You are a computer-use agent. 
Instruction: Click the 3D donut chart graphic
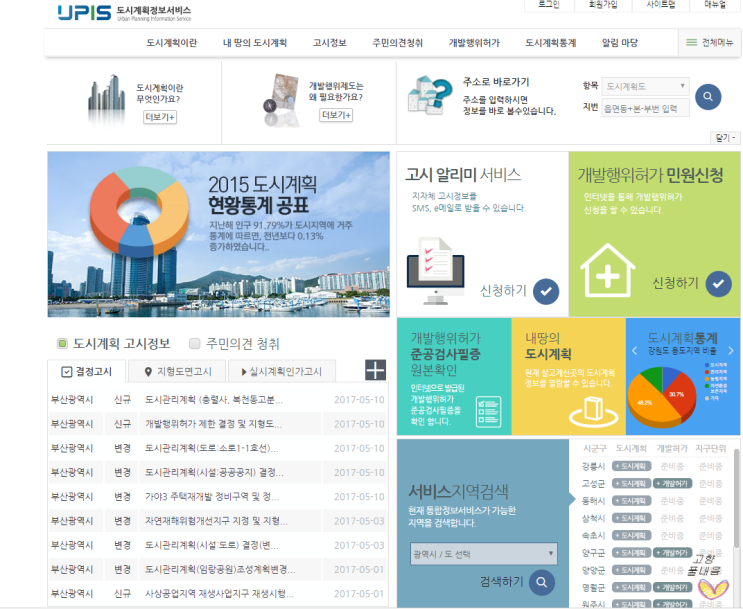(x=139, y=211)
